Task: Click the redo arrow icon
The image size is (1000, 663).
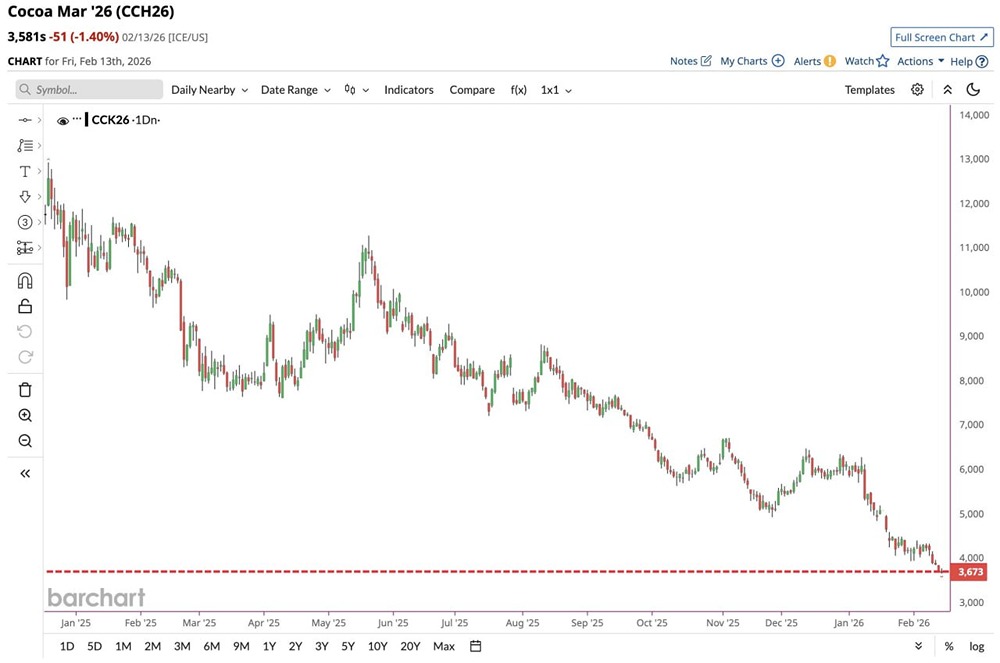Action: [x=25, y=357]
